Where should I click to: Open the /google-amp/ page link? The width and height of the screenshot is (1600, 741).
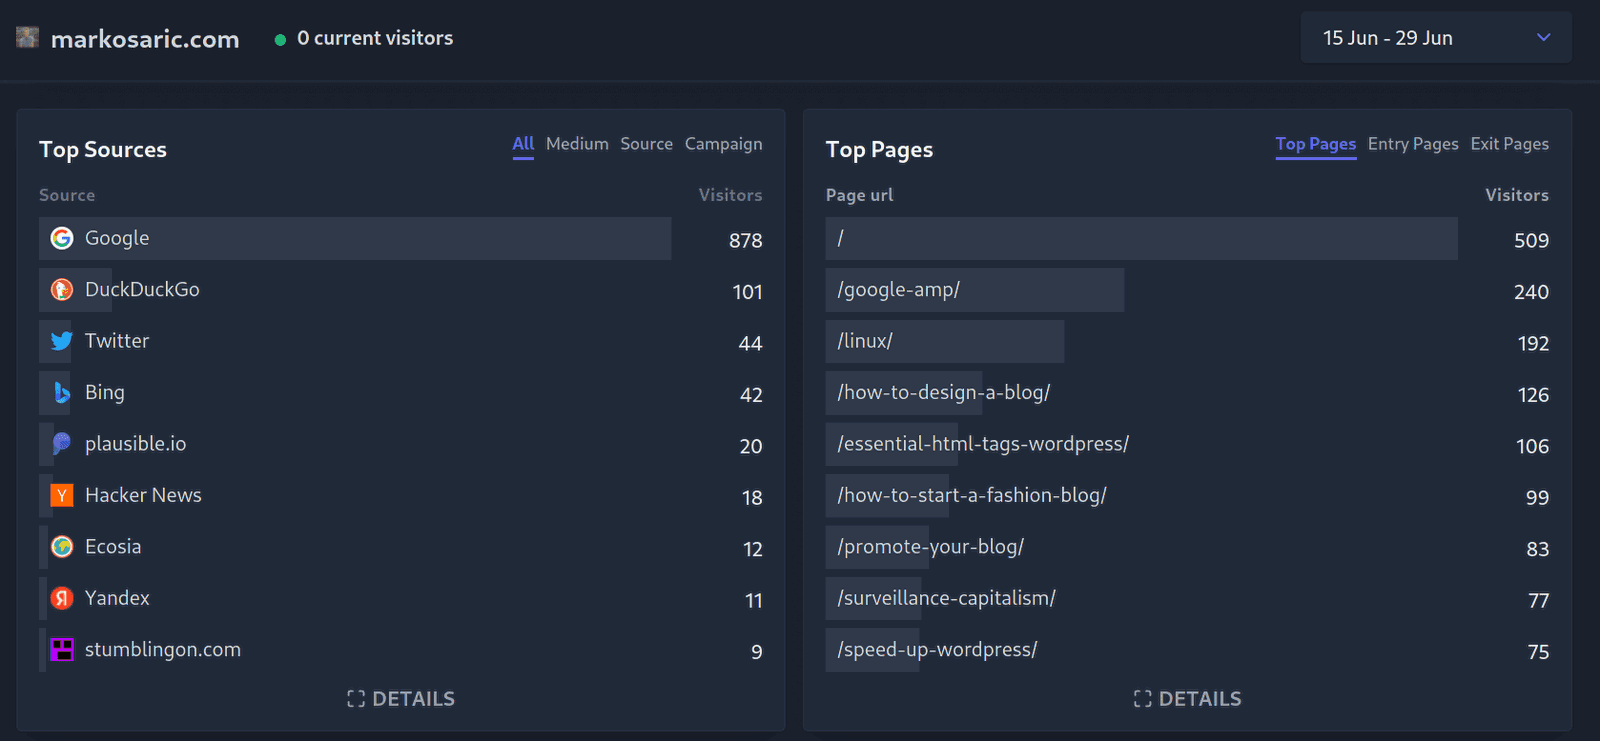[x=898, y=290]
